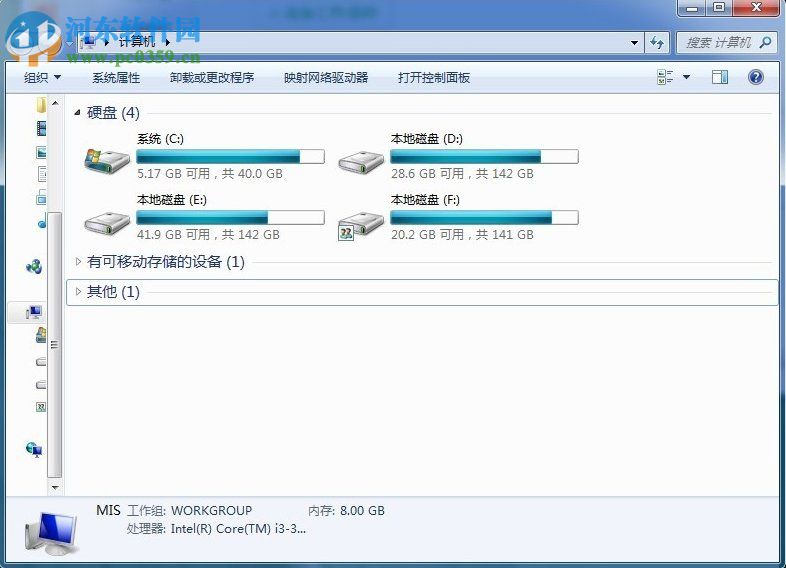Collapse the 硬盘 (4) group

point(77,113)
